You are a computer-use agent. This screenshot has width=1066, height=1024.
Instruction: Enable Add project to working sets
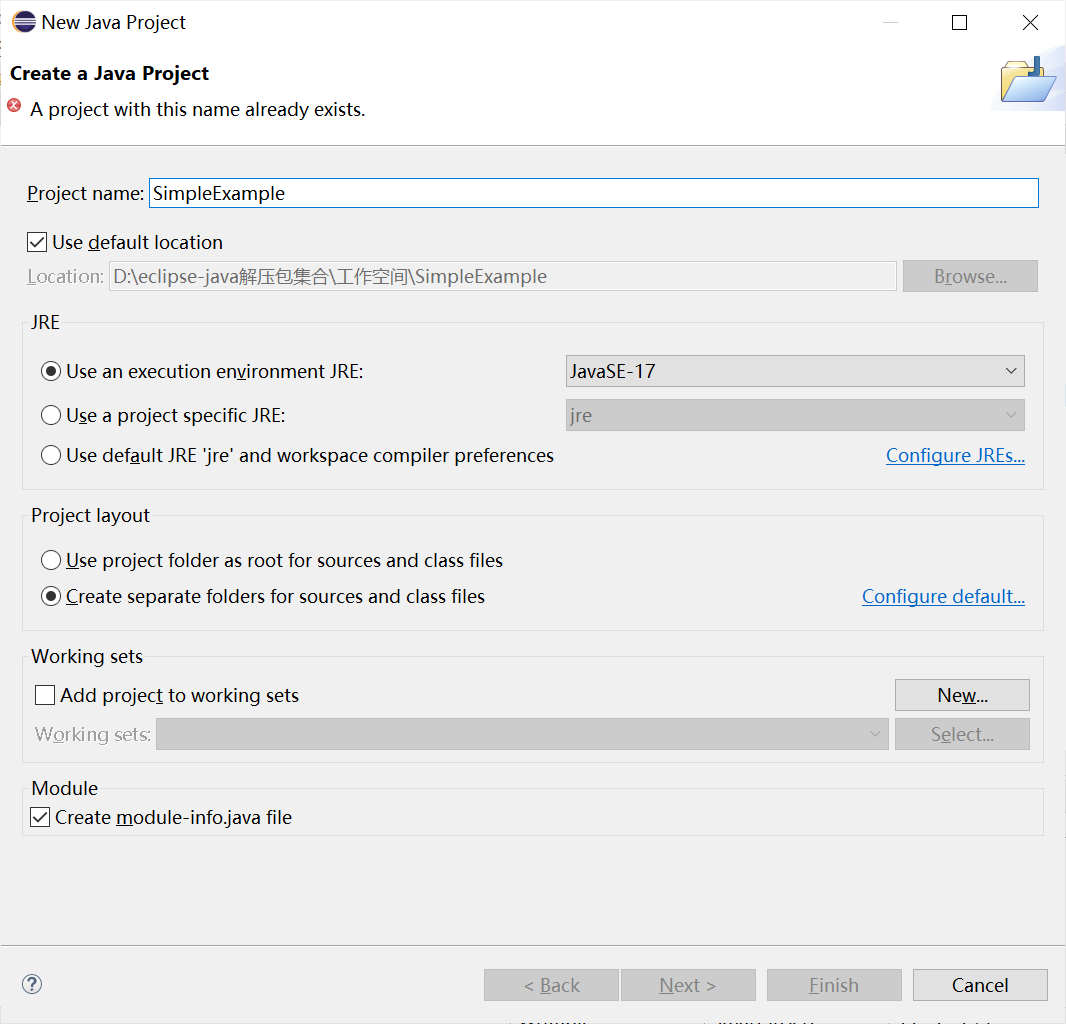(45, 695)
